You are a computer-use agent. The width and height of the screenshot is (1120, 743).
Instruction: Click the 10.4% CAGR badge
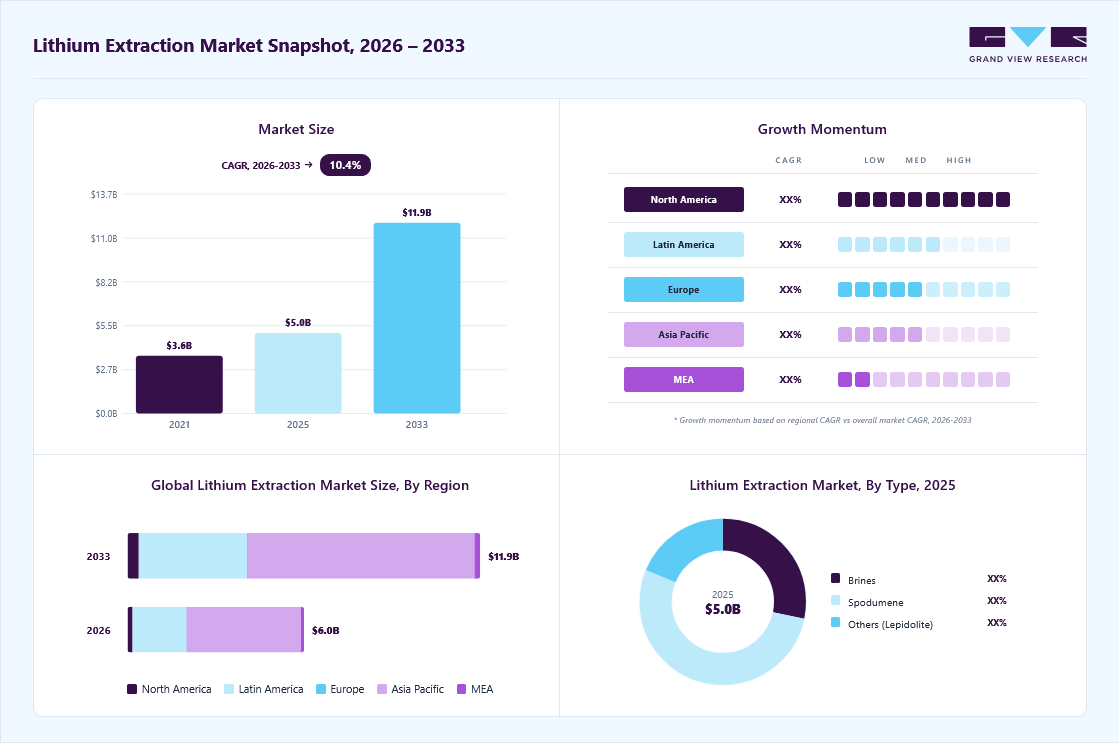pos(345,165)
